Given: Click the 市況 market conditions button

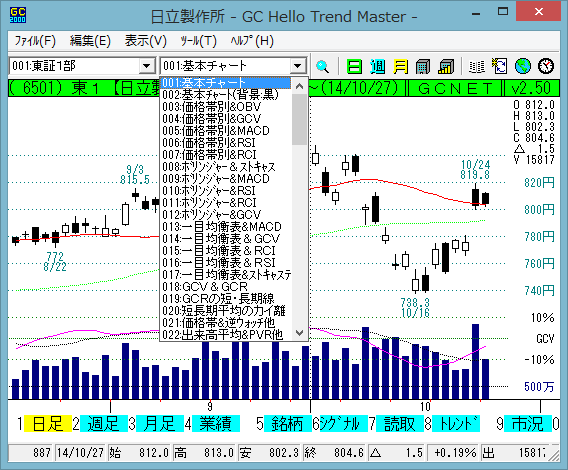Looking at the screenshot, I should pos(528,424).
